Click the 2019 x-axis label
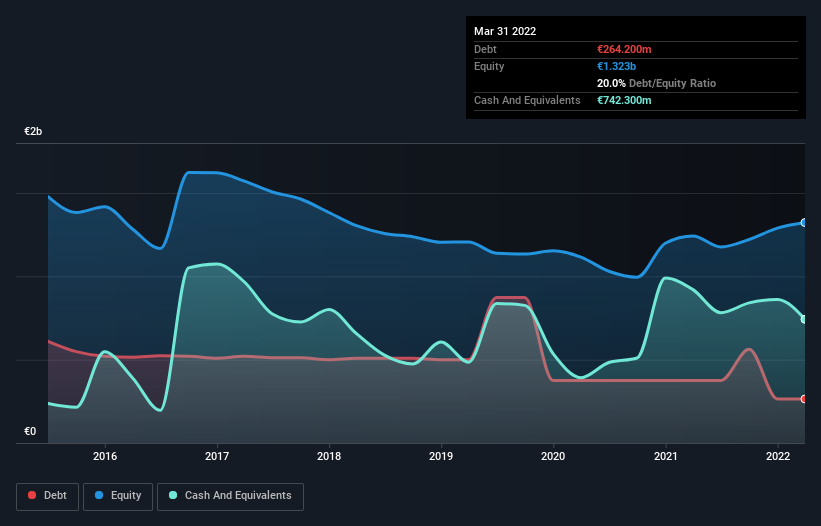 click(441, 456)
